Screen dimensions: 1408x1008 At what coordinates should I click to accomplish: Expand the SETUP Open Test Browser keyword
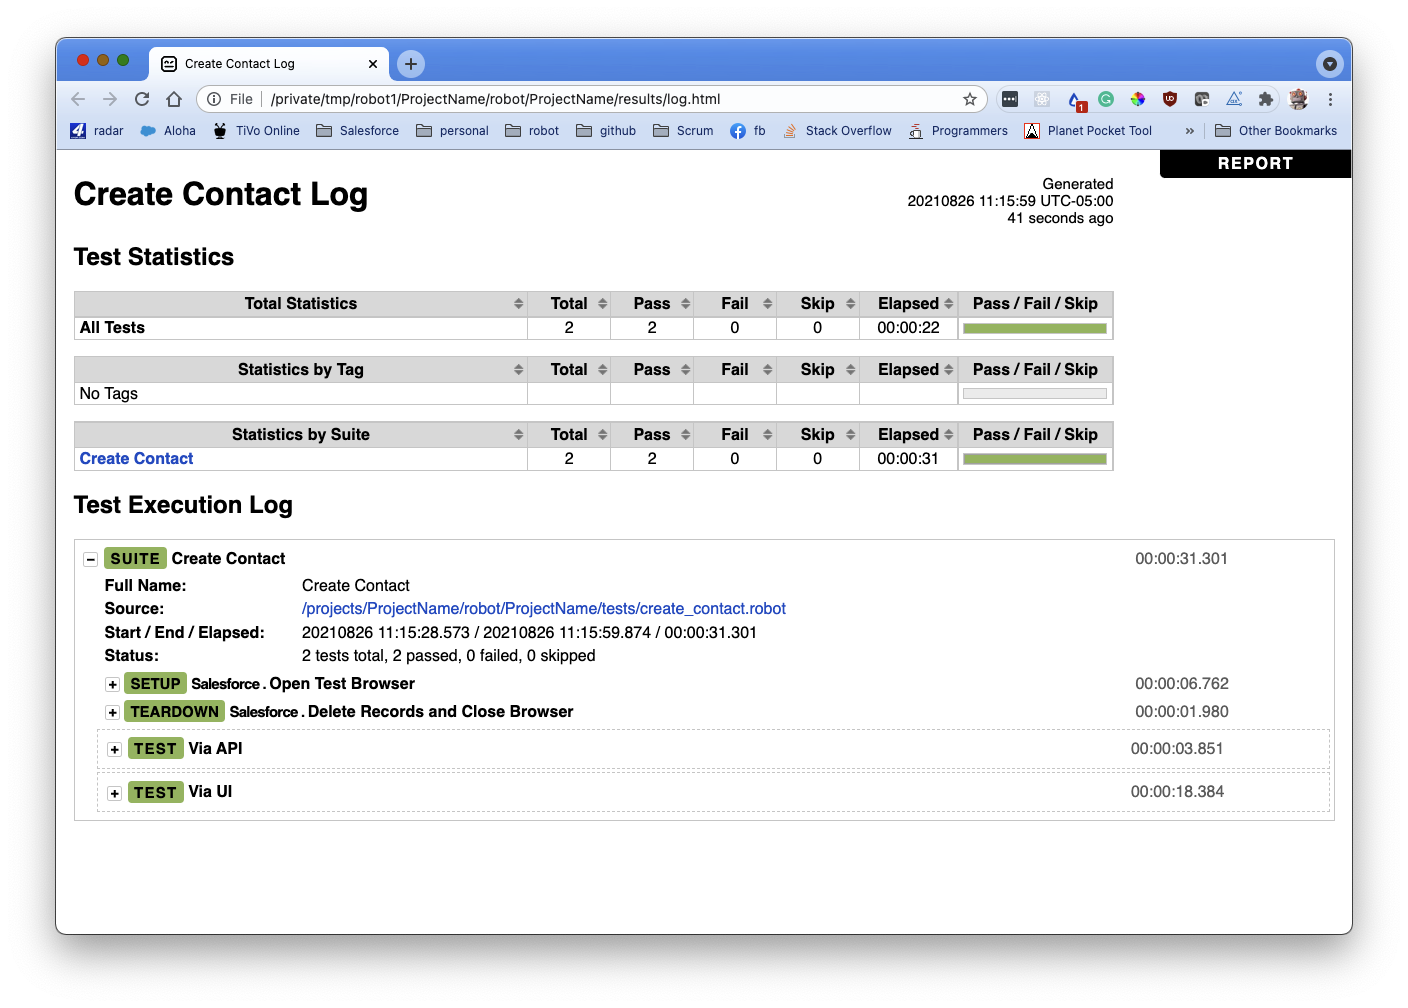(x=113, y=685)
